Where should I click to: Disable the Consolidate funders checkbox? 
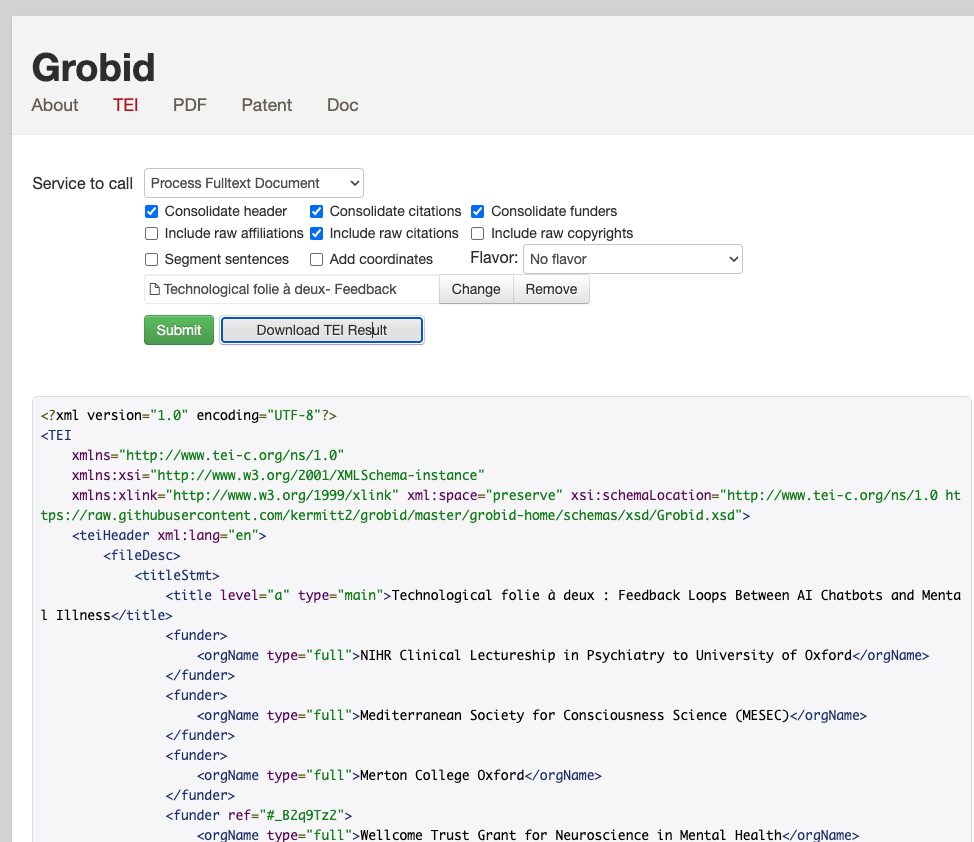pos(478,212)
